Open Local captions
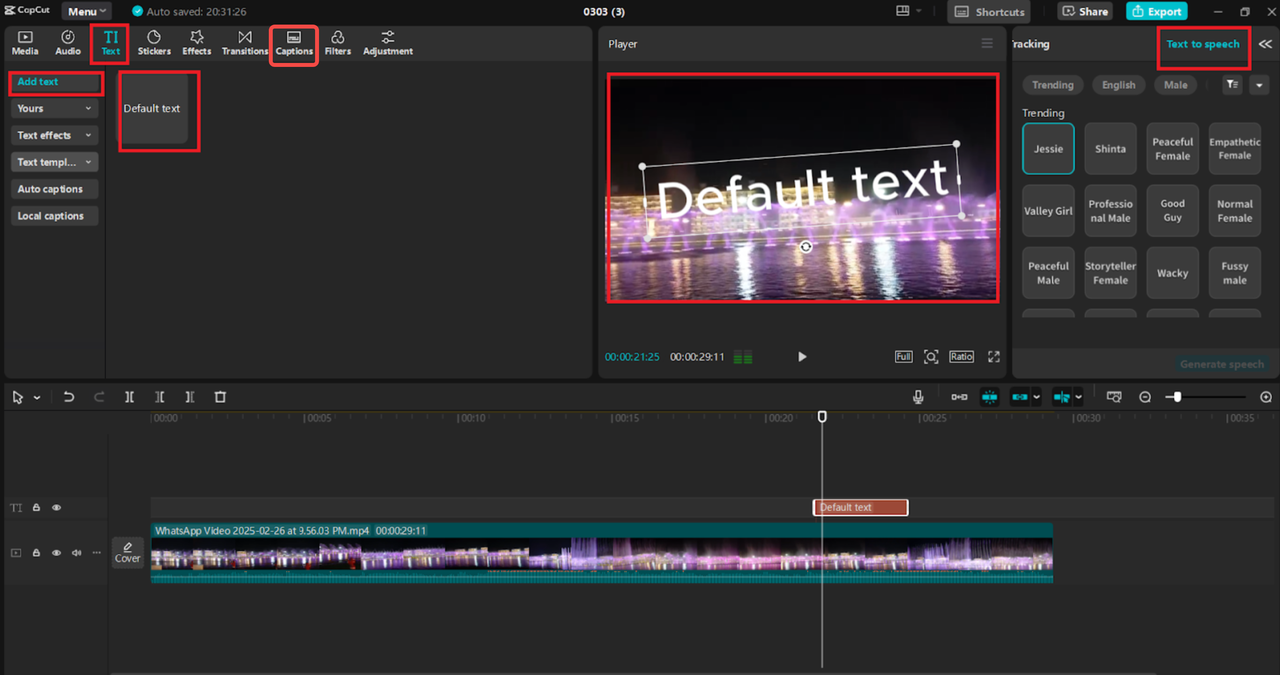Screen dimensions: 1280x675 click(55, 216)
